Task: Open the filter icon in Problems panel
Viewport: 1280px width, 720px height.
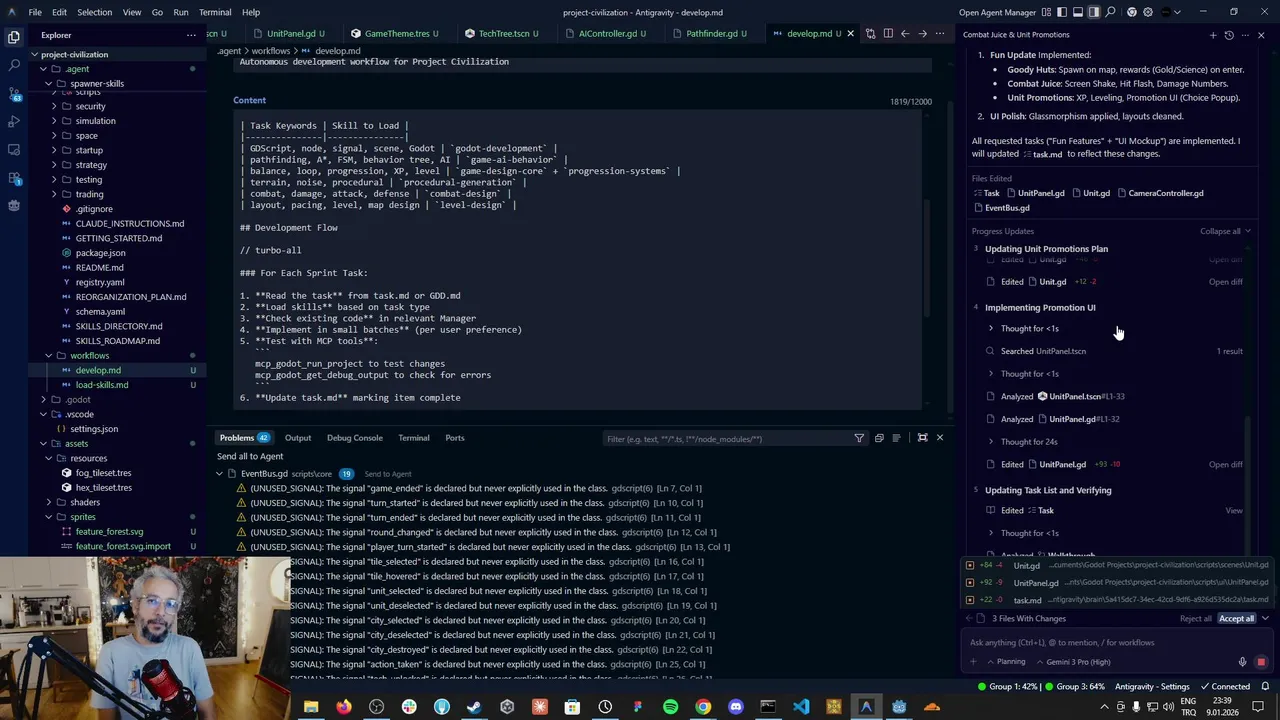Action: [859, 438]
